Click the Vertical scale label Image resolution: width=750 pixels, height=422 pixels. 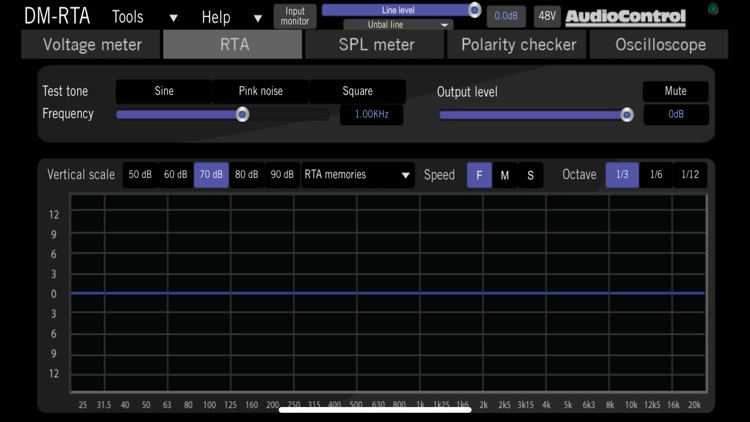coord(81,175)
